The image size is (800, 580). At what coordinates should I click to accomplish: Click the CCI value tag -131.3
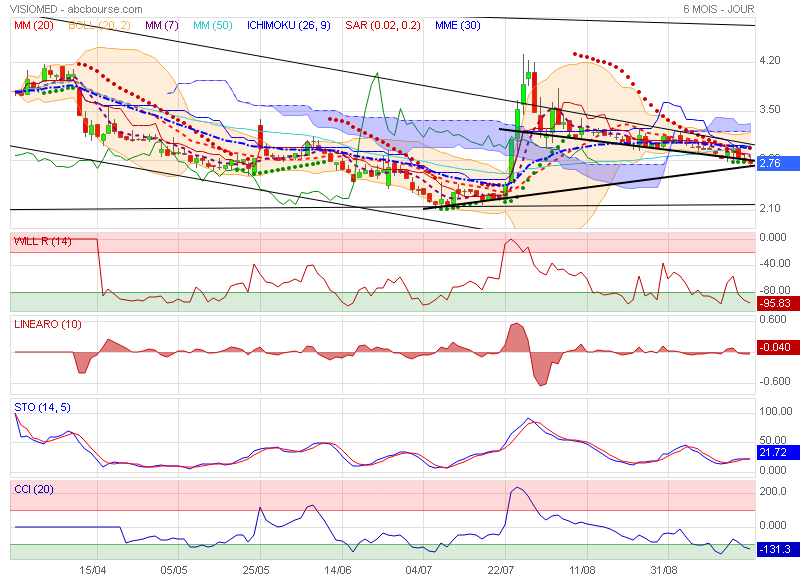[778, 549]
